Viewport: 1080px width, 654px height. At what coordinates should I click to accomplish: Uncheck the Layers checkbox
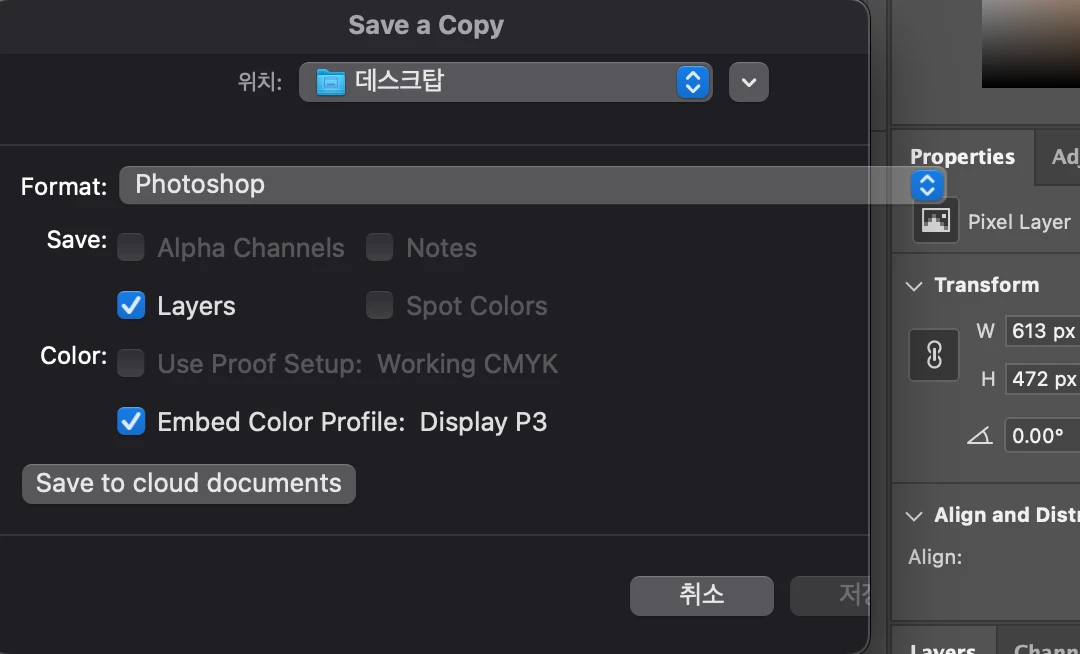(131, 305)
